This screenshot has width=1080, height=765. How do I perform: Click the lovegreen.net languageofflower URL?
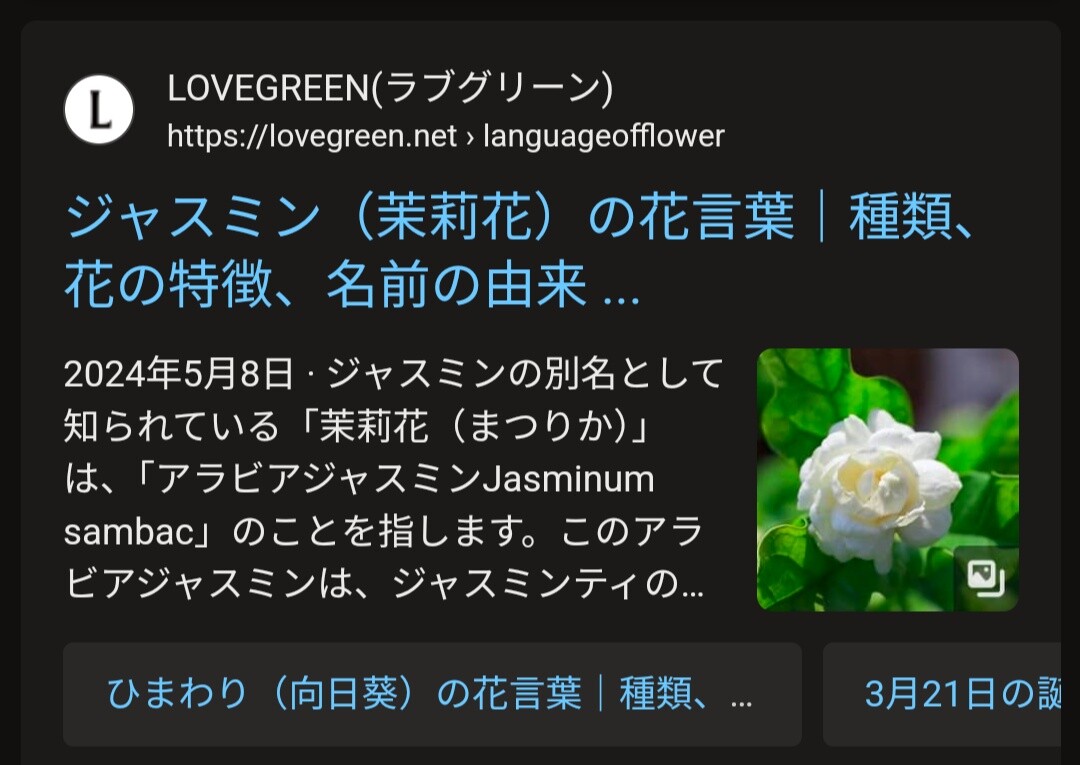point(446,136)
